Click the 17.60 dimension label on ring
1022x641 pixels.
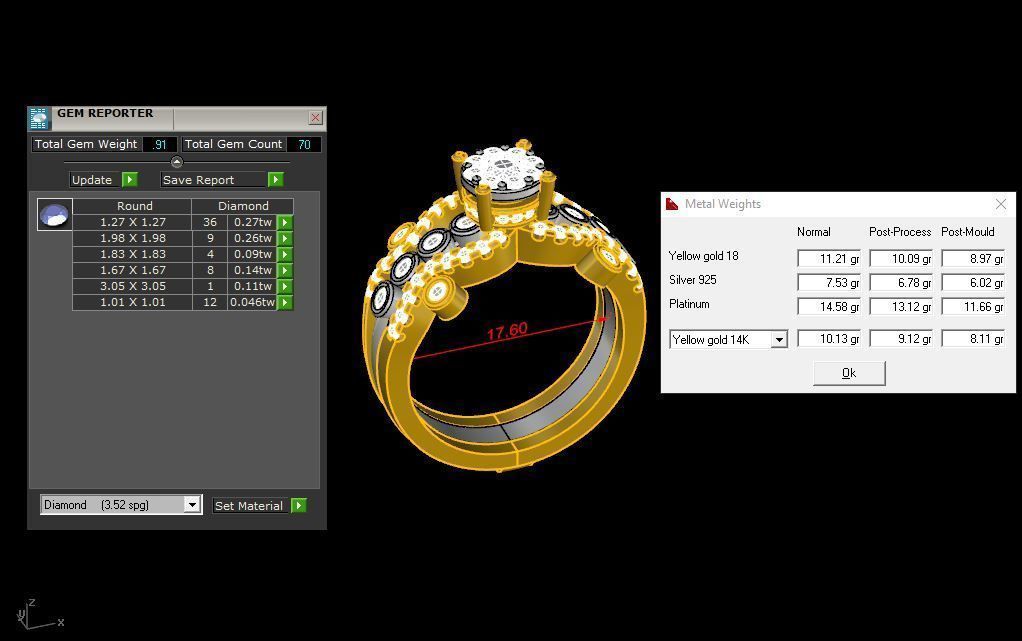[x=507, y=331]
